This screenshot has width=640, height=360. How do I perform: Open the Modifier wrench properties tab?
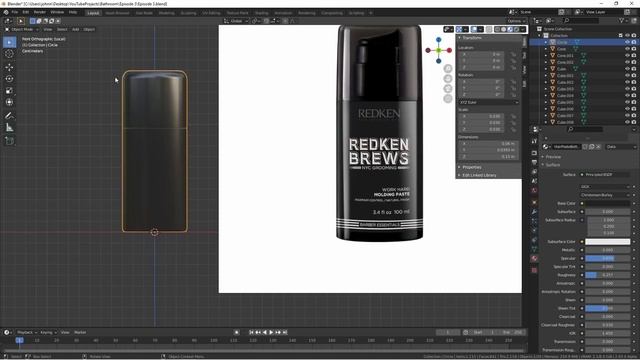pyautogui.click(x=534, y=212)
